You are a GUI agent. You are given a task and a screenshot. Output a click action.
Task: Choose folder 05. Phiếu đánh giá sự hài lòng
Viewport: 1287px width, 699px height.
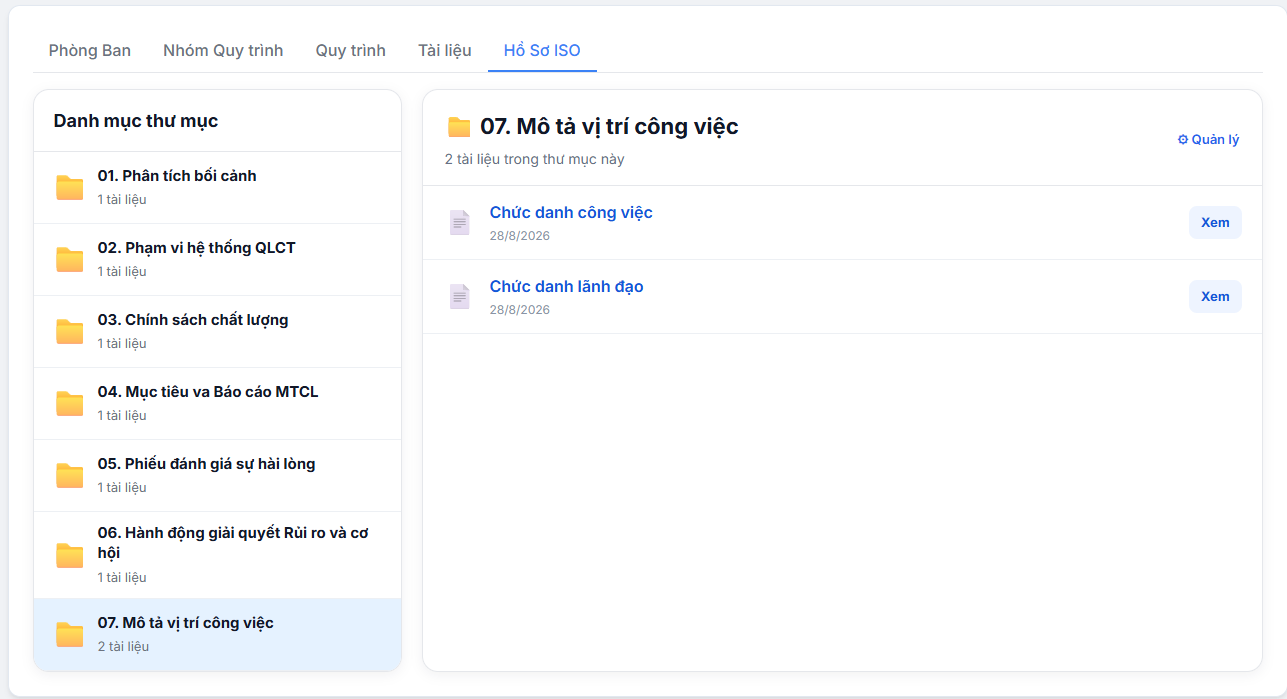217,475
